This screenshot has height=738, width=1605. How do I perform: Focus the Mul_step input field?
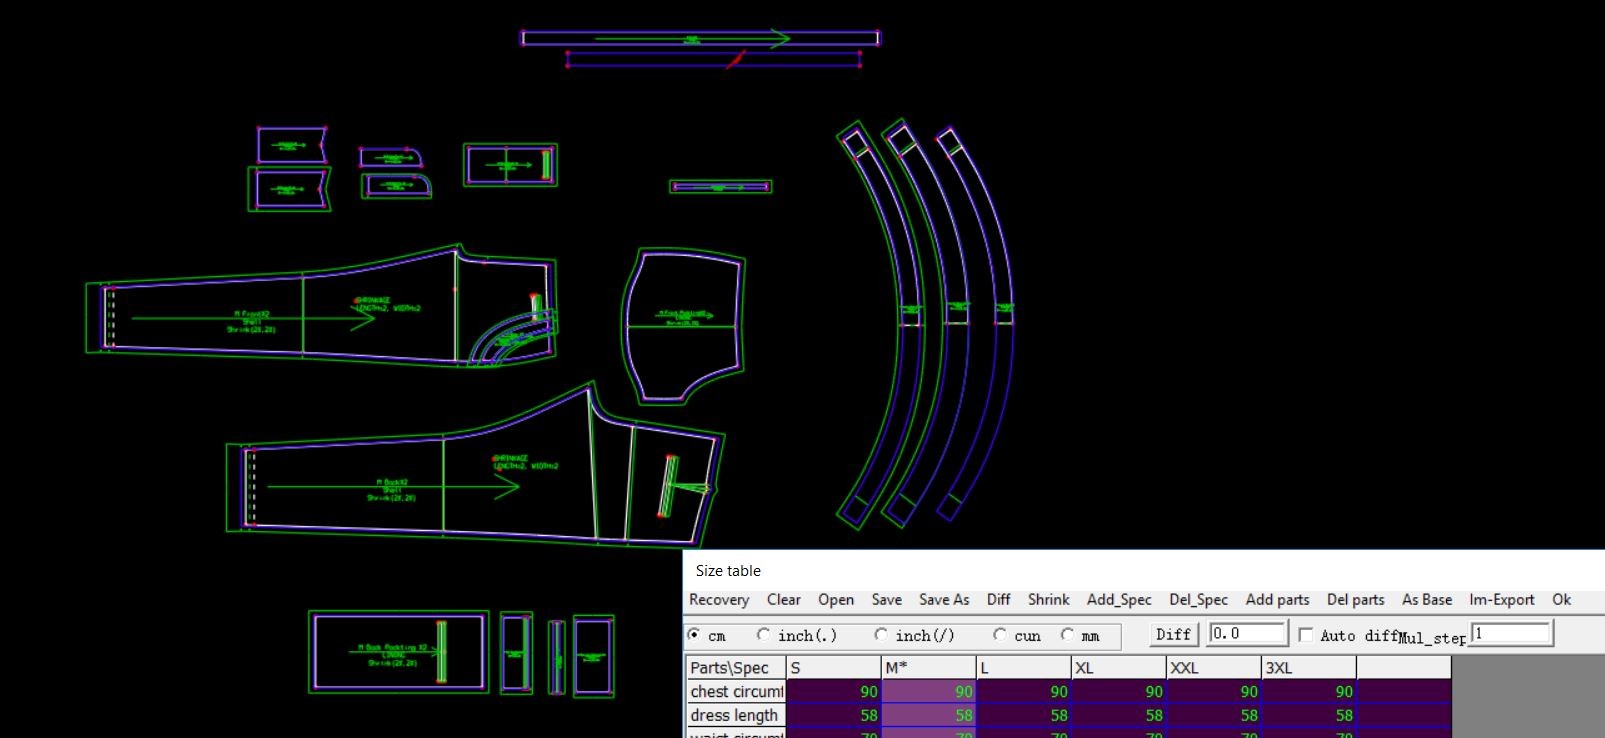click(x=1510, y=634)
